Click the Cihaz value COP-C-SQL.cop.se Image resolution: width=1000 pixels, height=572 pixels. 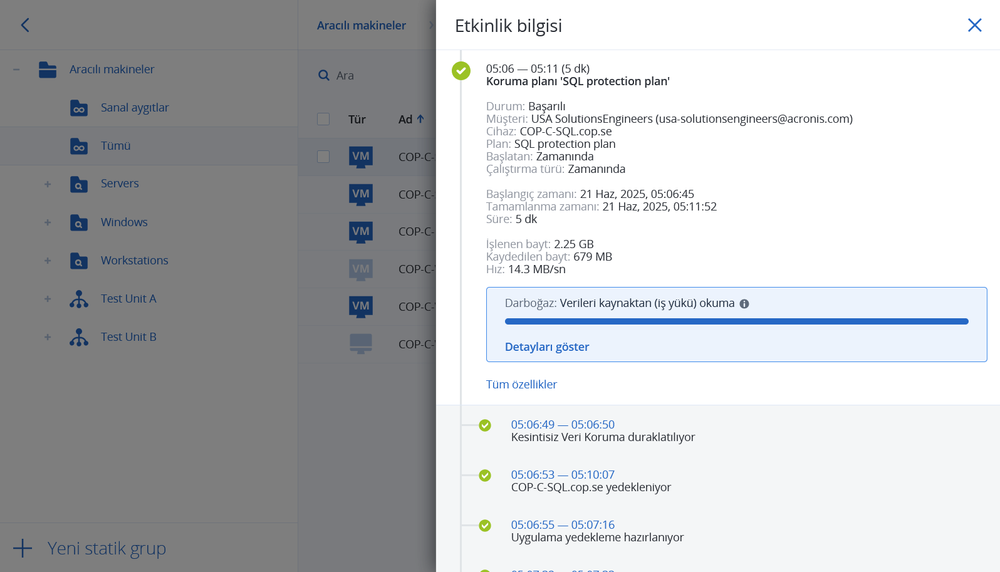[x=565, y=131]
